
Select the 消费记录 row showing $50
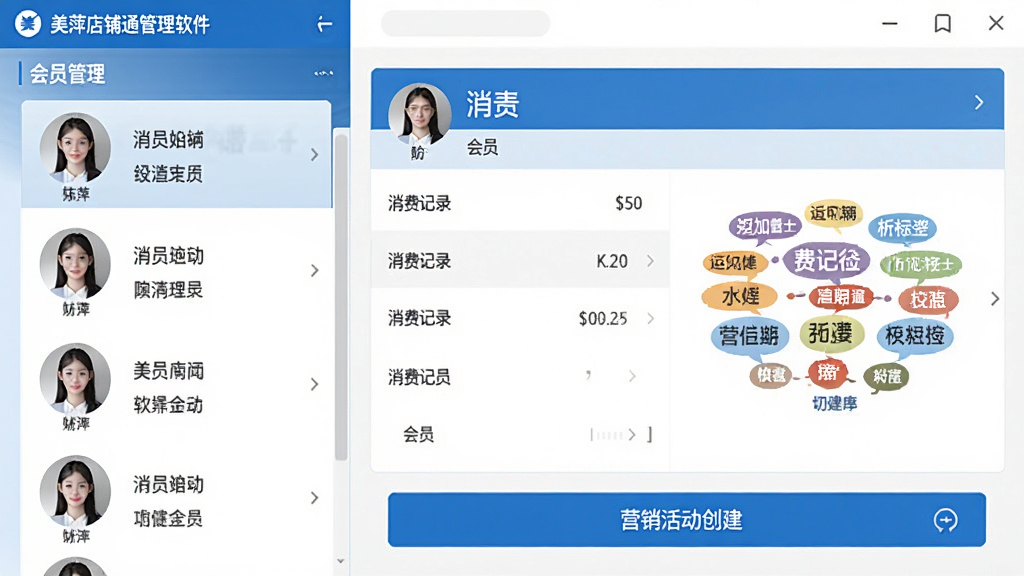[520, 202]
